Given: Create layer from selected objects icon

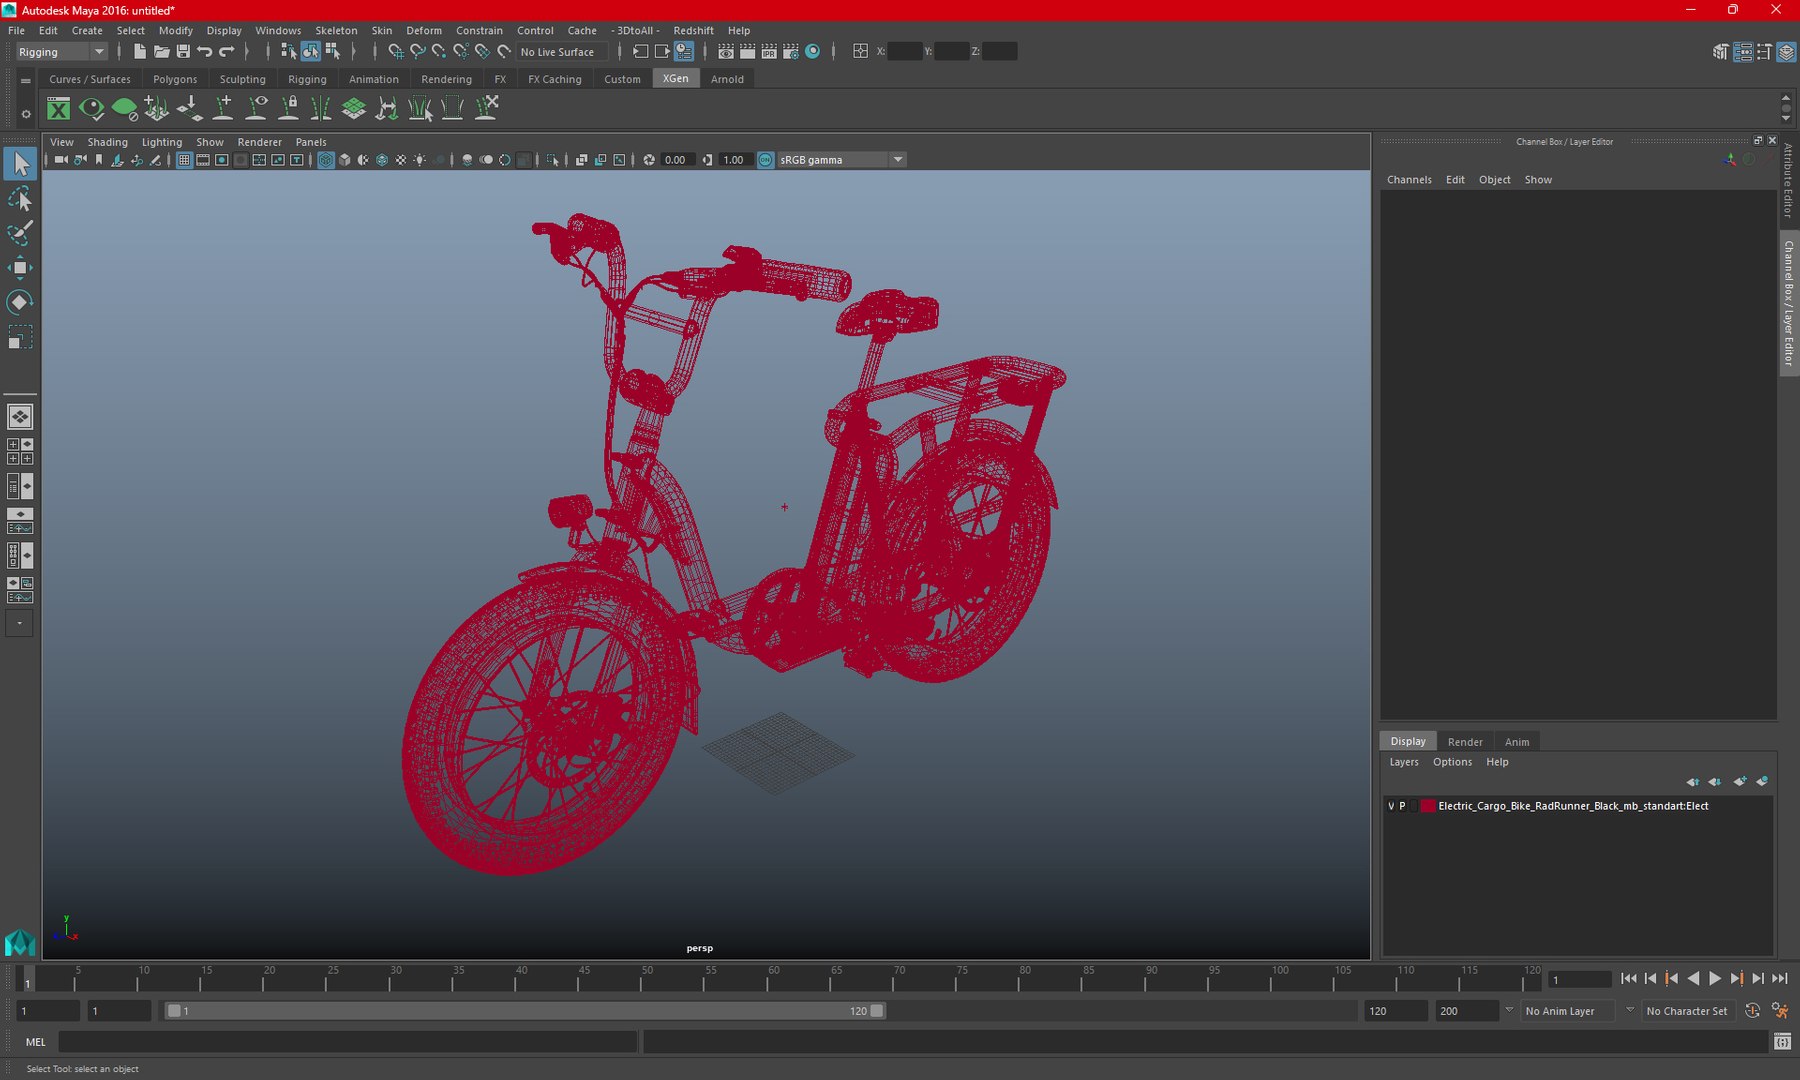Looking at the screenshot, I should coord(1762,781).
